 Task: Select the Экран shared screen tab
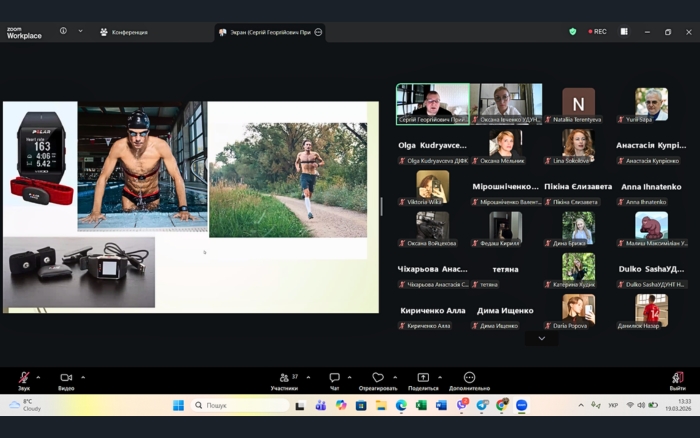click(x=265, y=32)
